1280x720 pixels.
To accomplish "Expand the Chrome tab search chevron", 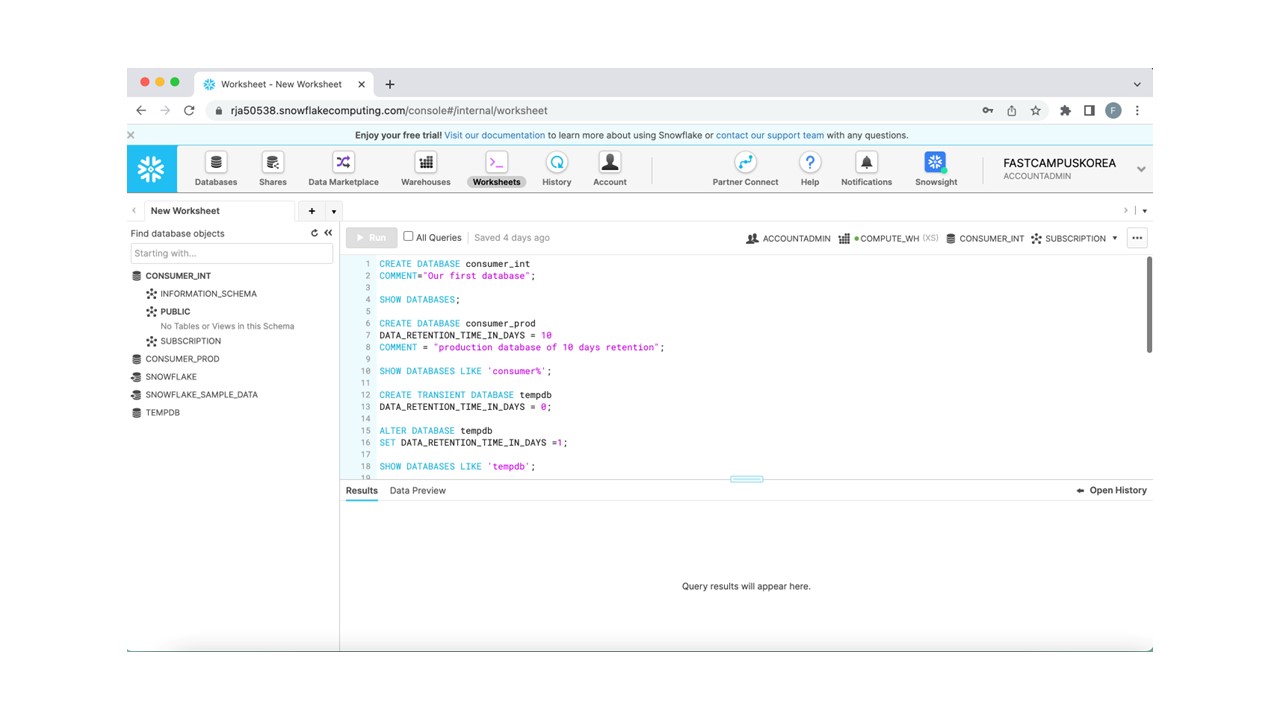I will tap(1137, 85).
